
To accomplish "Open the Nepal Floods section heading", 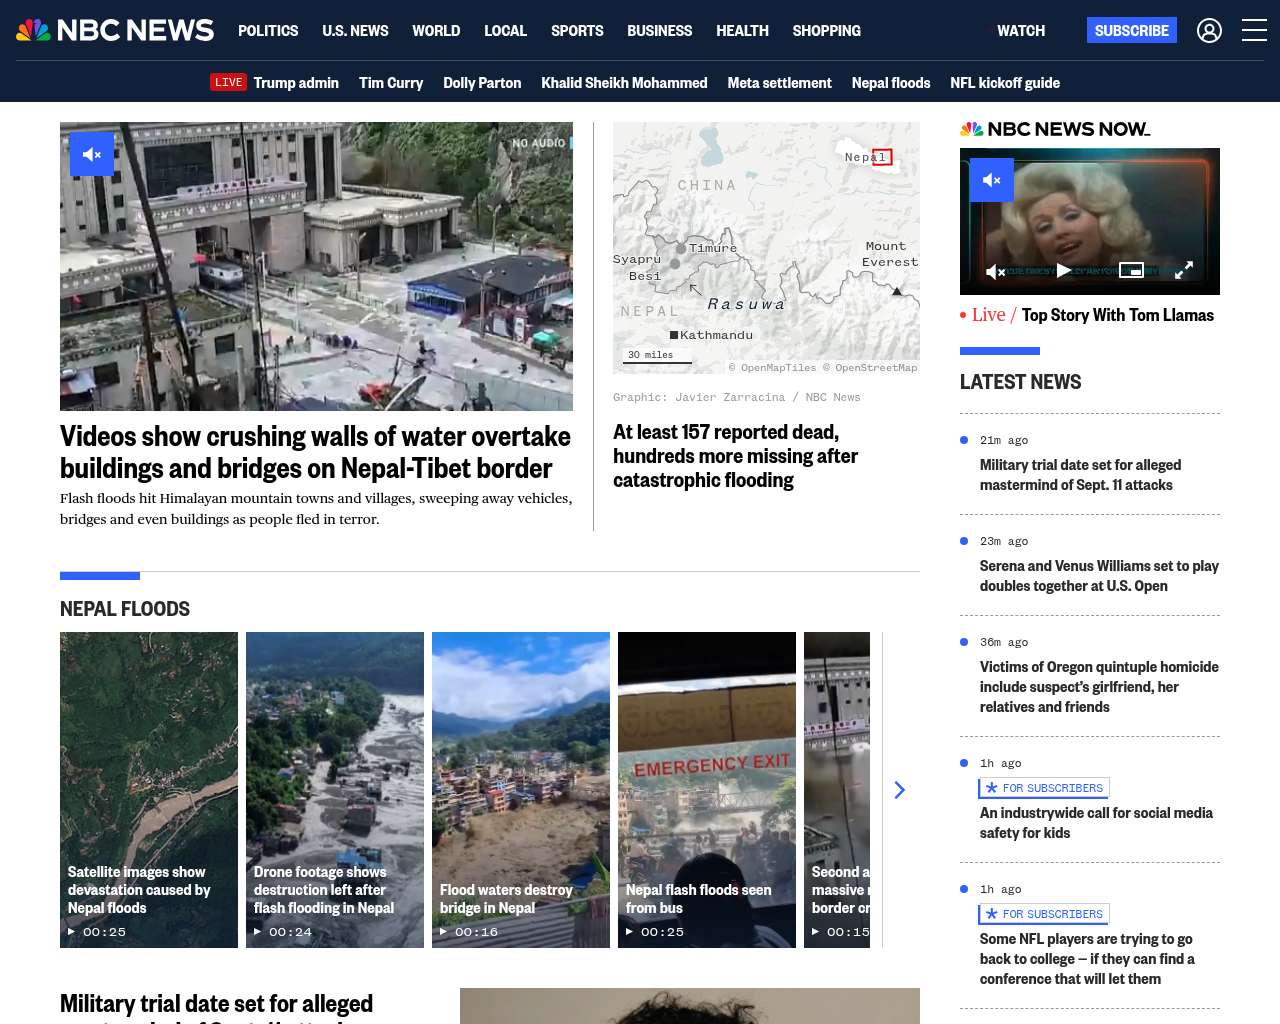I will [125, 609].
